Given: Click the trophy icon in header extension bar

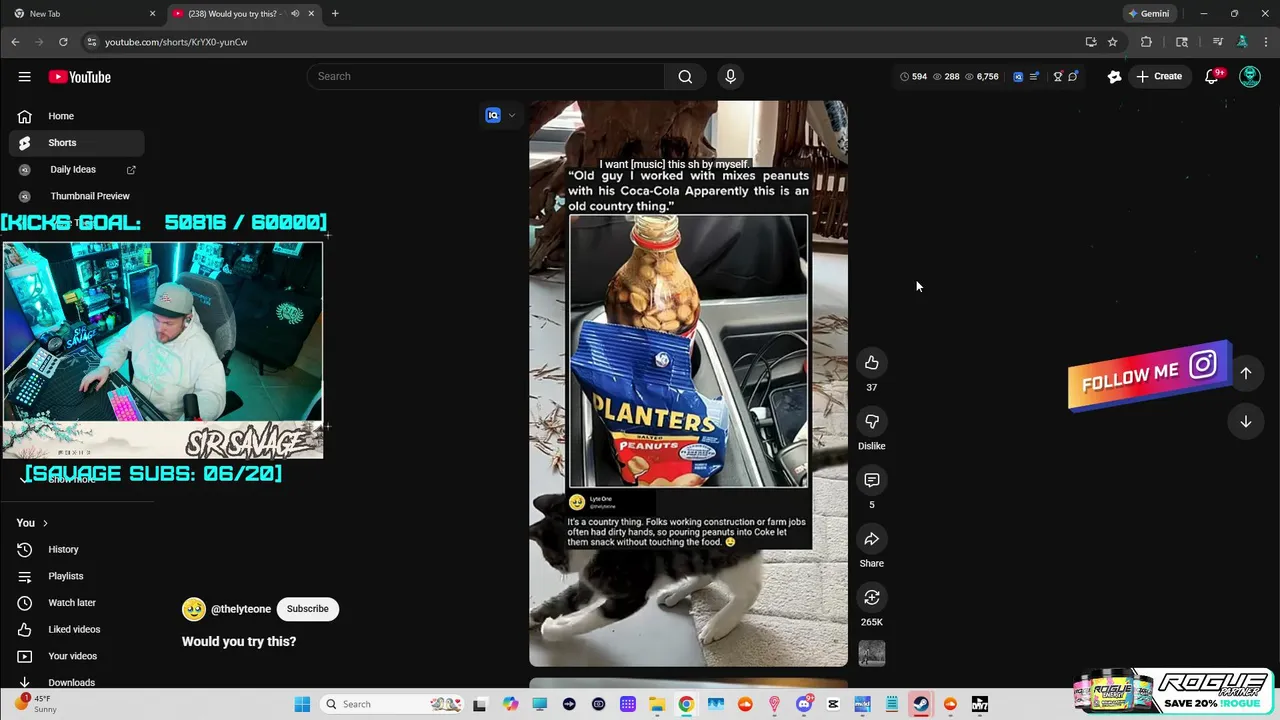Looking at the screenshot, I should pyautogui.click(x=1058, y=76).
